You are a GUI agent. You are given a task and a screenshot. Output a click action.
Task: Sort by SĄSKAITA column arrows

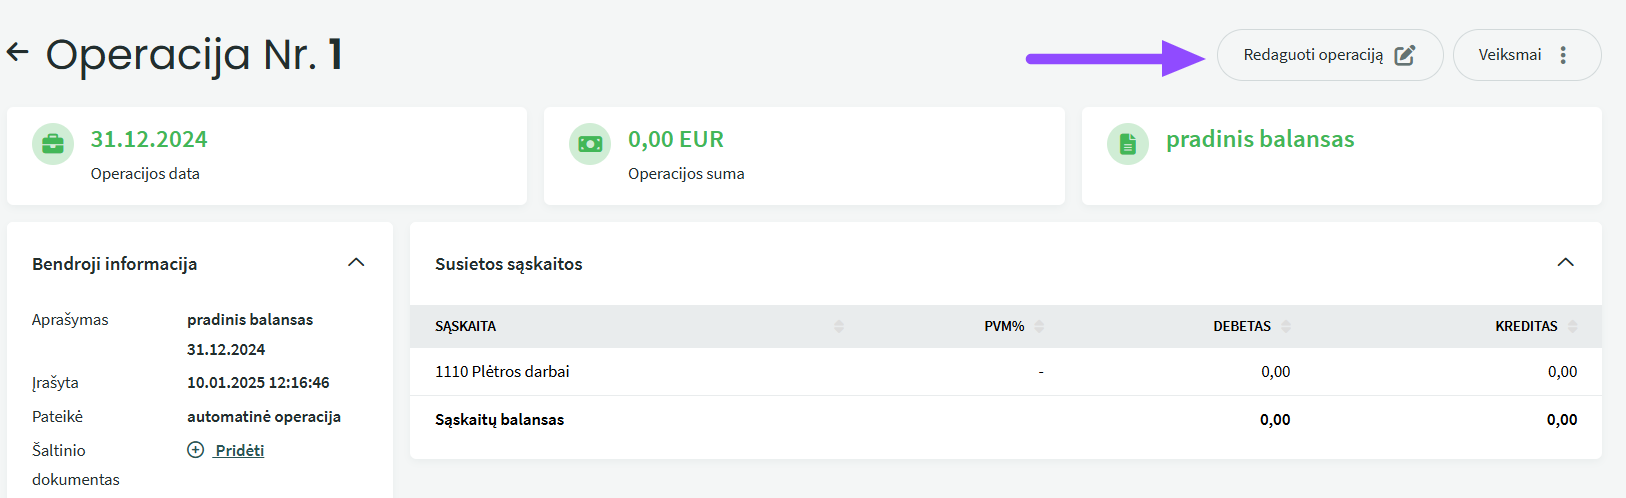839,326
